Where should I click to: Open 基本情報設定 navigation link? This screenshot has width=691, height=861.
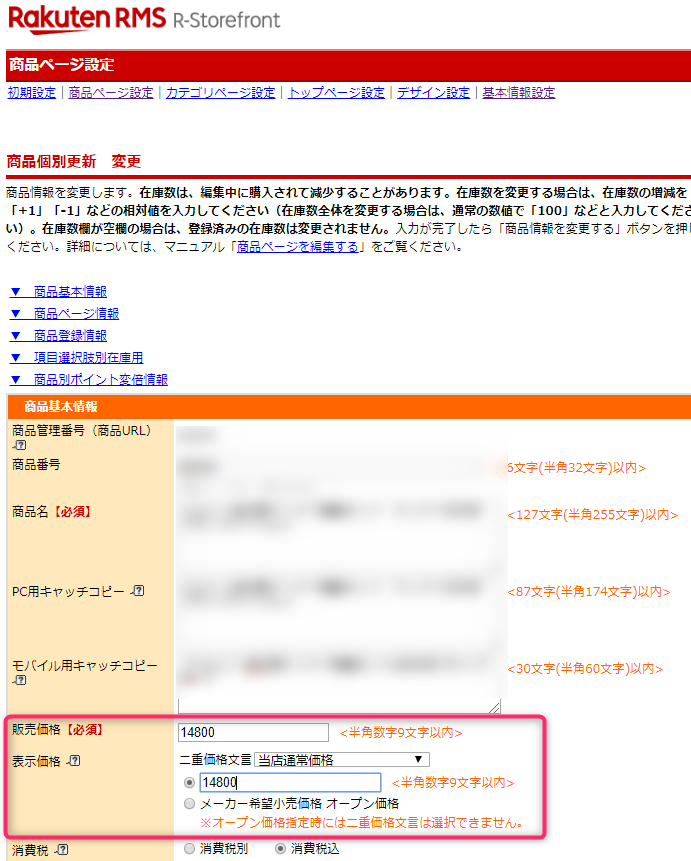(x=519, y=93)
